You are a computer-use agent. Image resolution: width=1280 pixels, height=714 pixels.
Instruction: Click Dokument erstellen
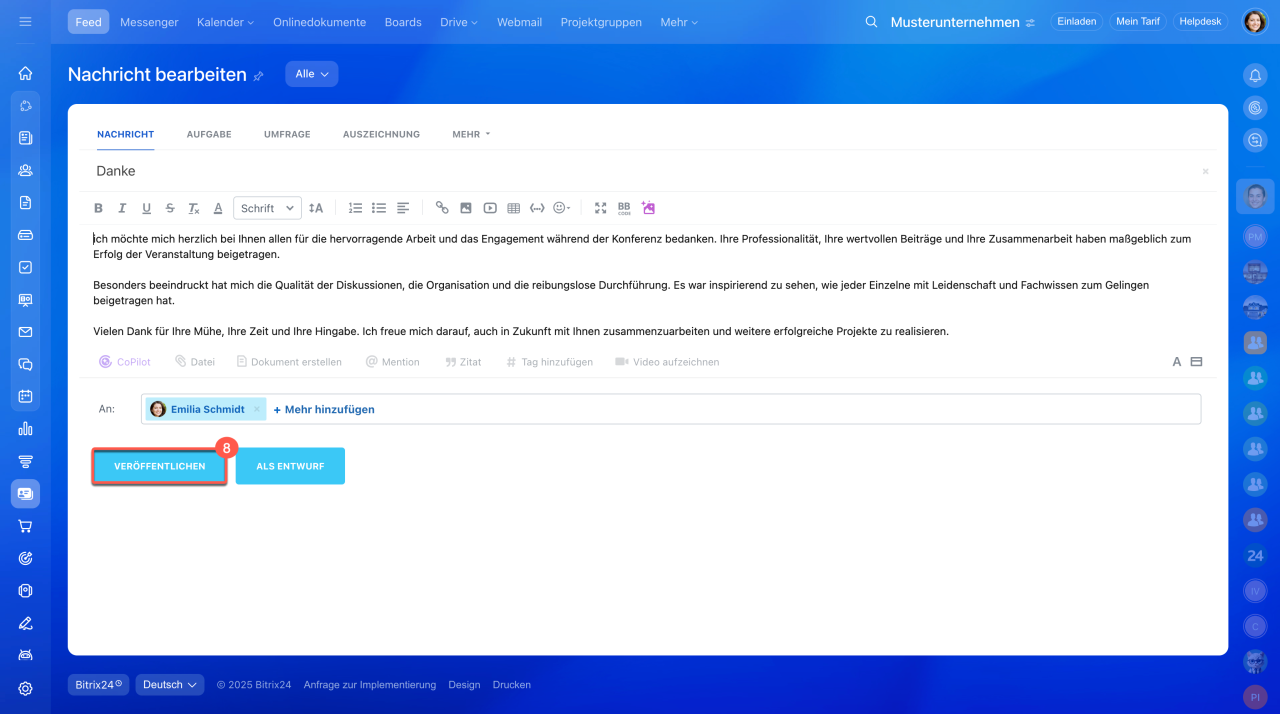pos(289,362)
